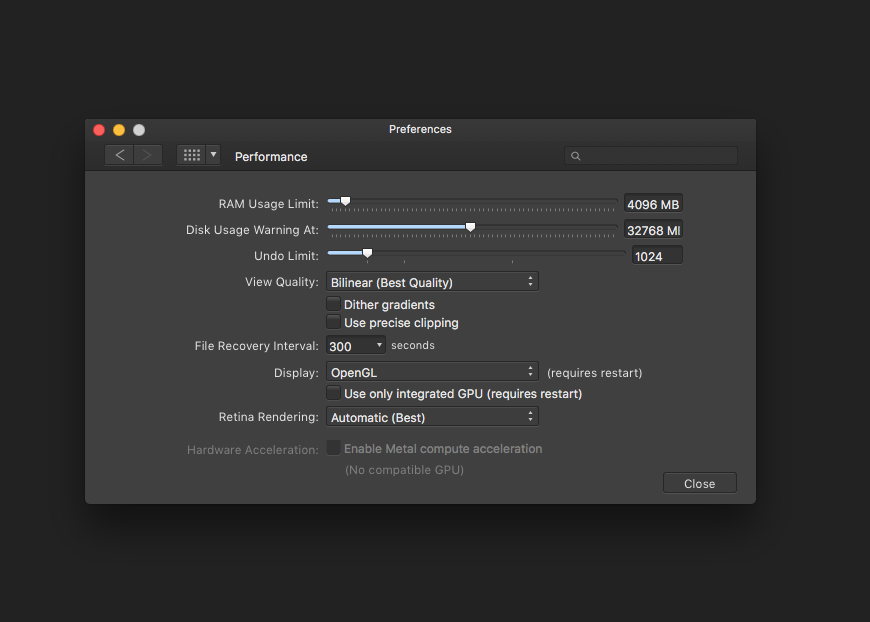Enable Dither gradients checkbox
The height and width of the screenshot is (622, 870).
[x=333, y=304]
